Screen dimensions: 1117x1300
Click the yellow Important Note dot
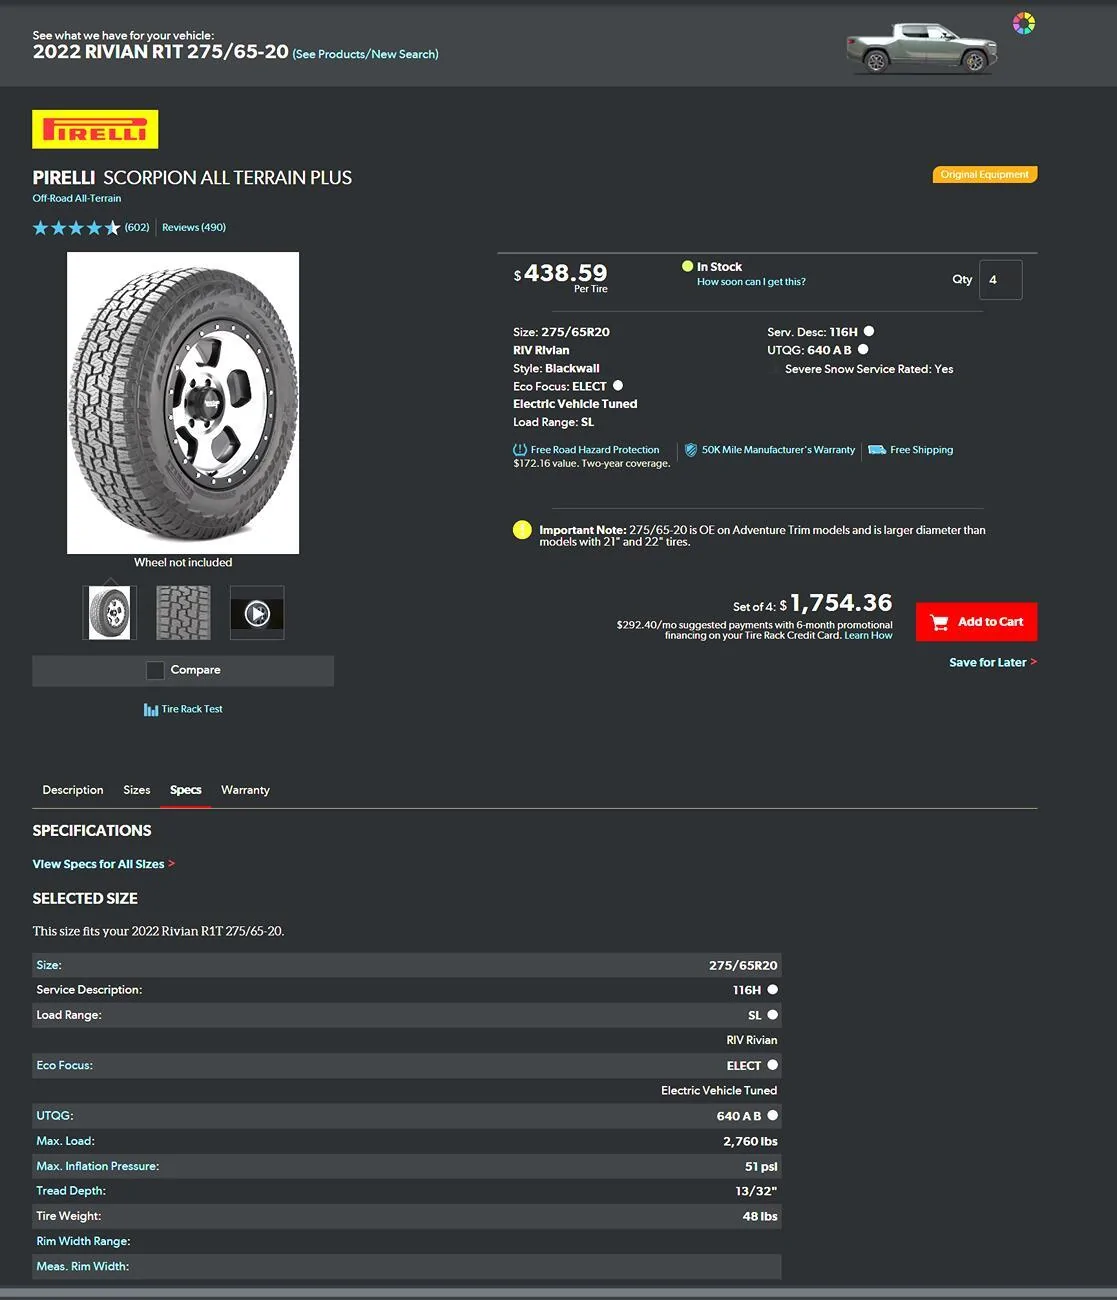pos(522,530)
